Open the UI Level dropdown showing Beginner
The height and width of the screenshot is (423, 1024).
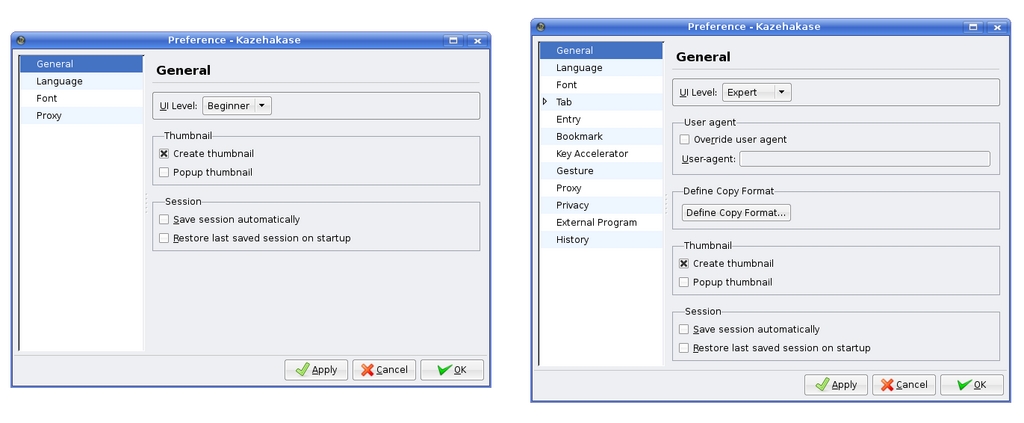click(x=237, y=105)
